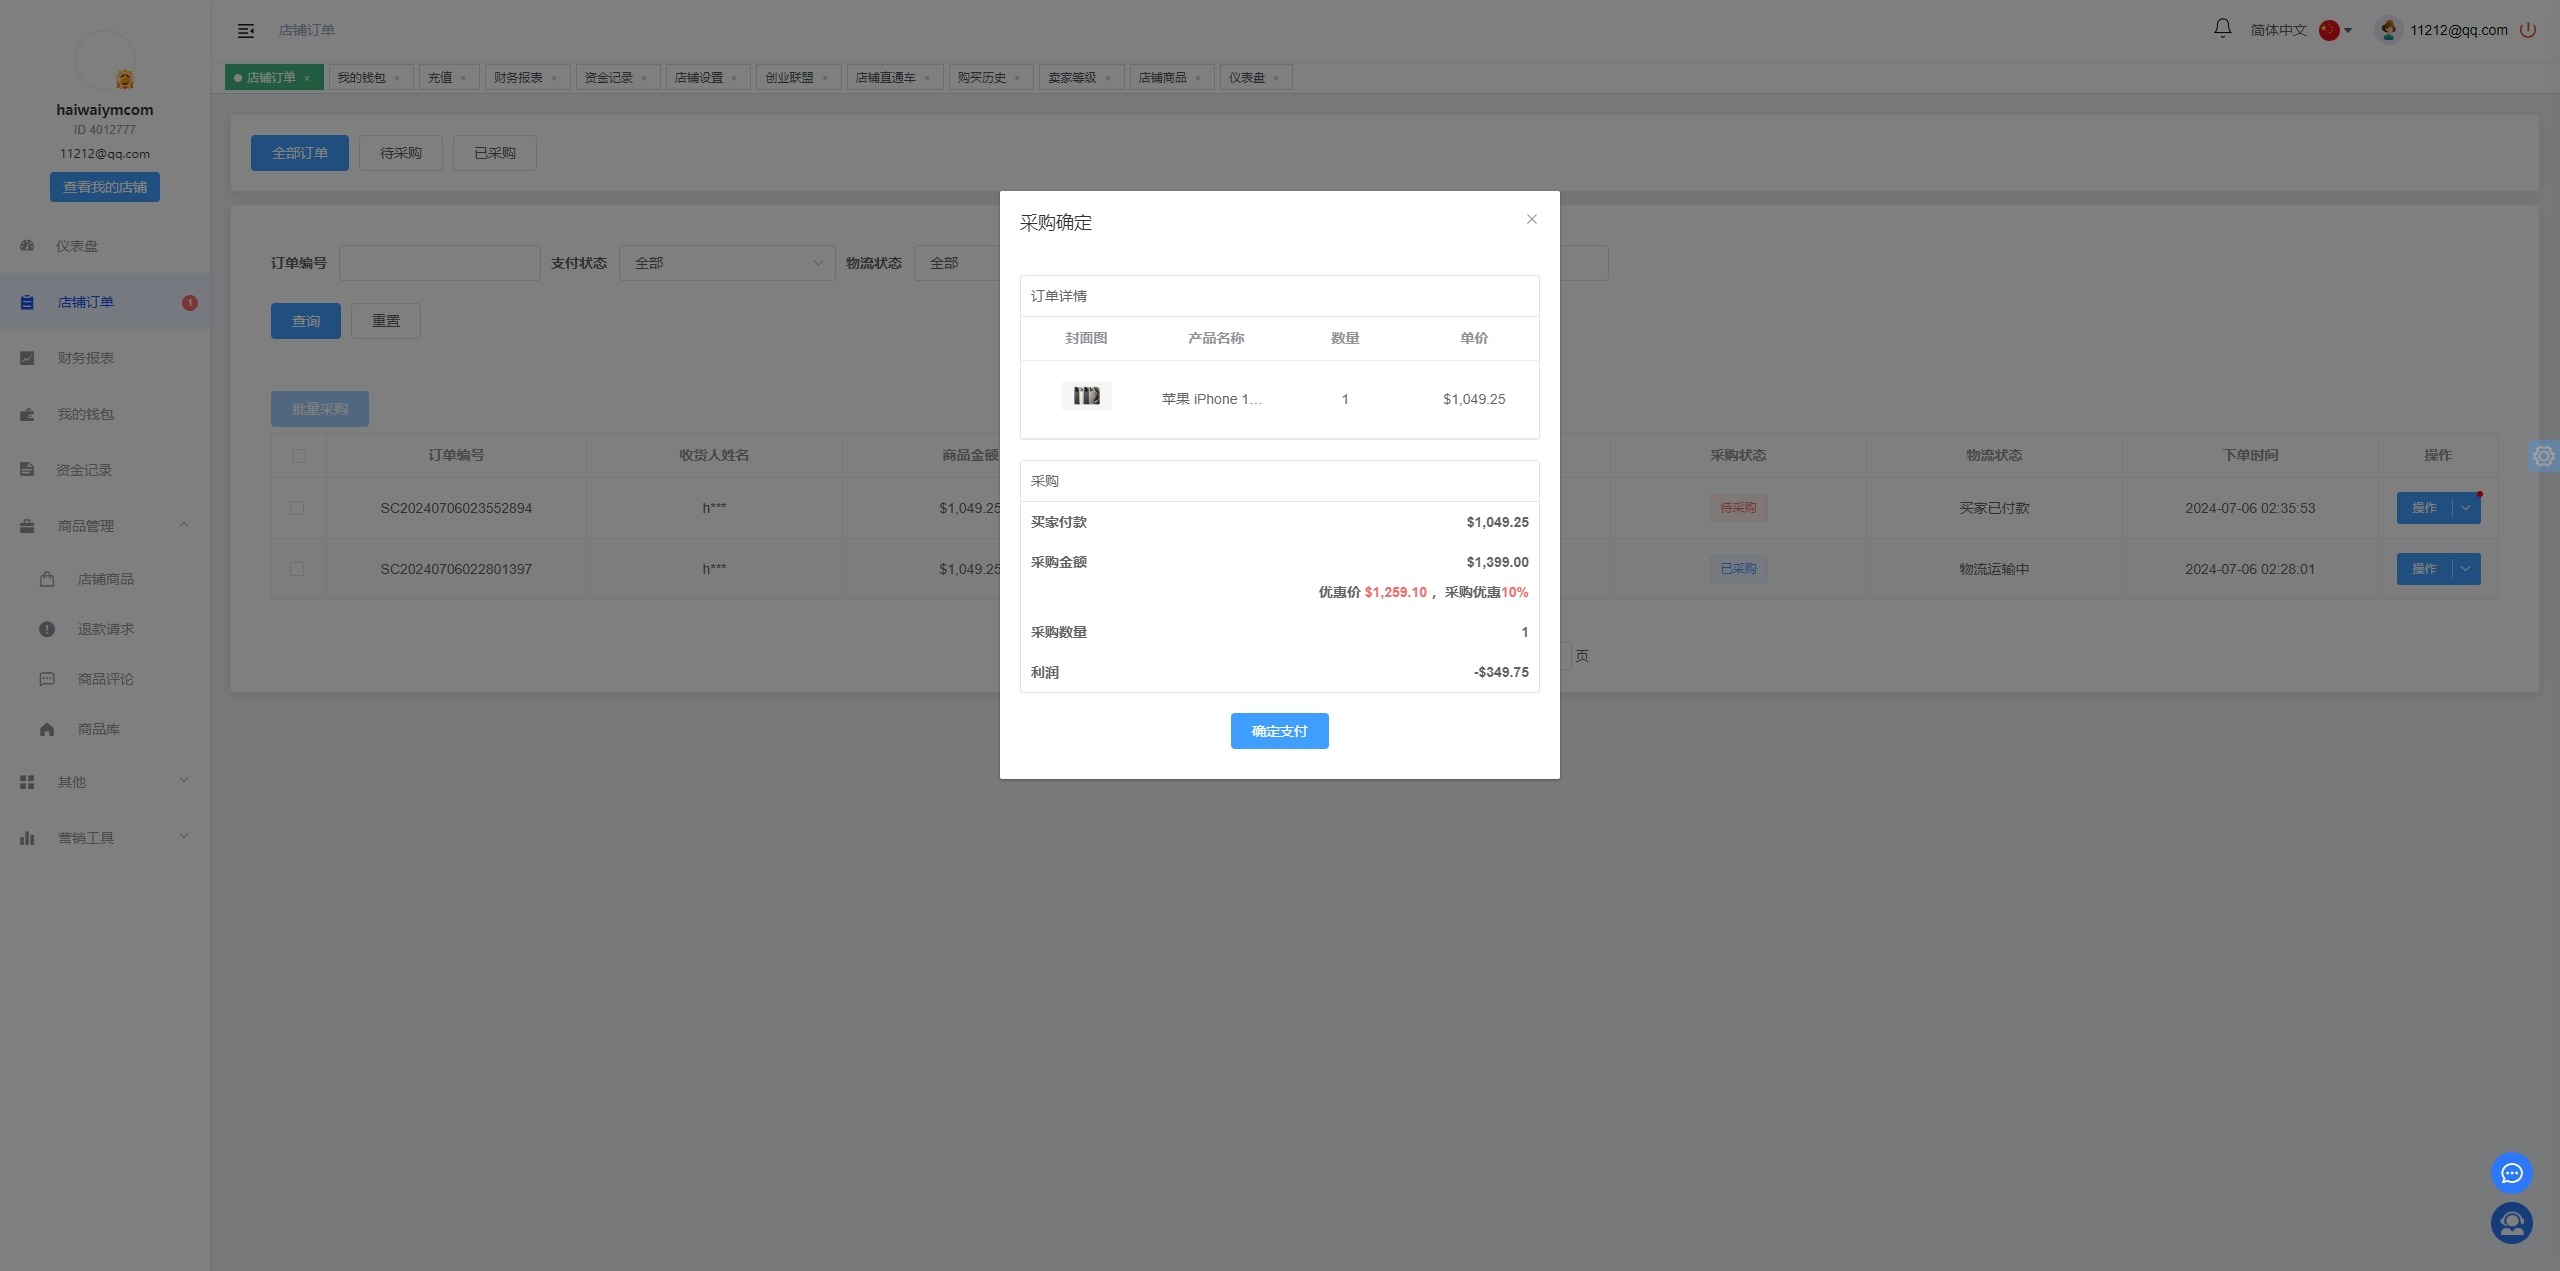The height and width of the screenshot is (1271, 2560).
Task: Check the select-all orders header checkbox
Action: point(298,456)
